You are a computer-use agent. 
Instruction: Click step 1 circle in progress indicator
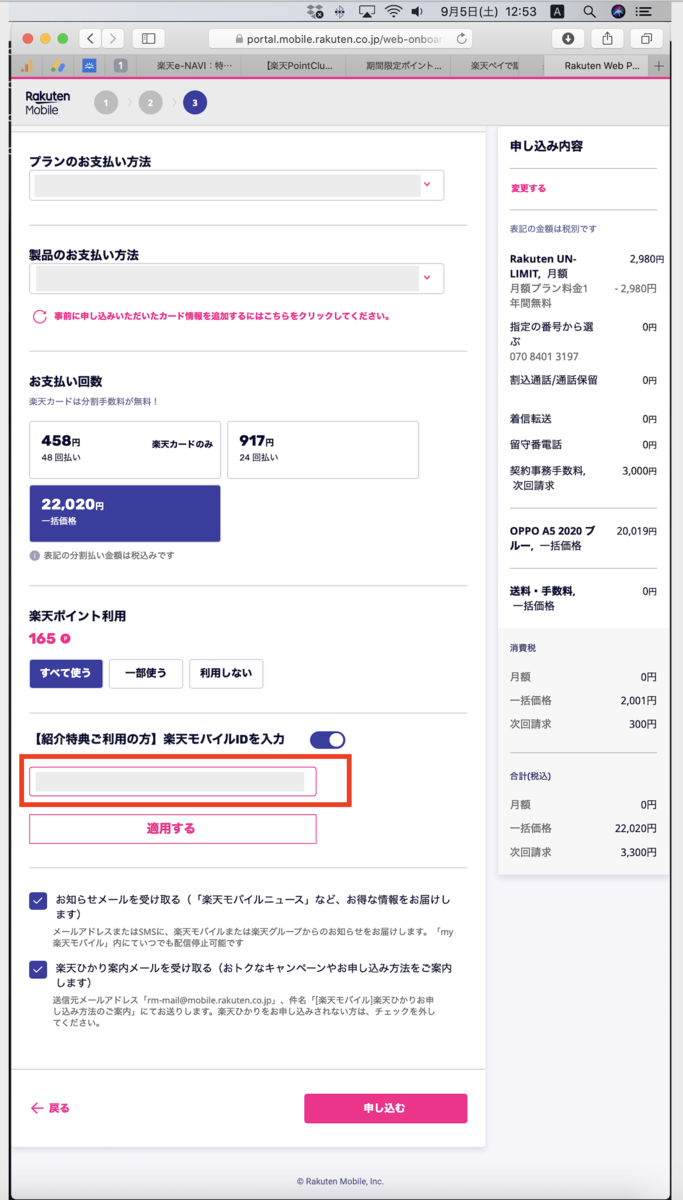[106, 102]
